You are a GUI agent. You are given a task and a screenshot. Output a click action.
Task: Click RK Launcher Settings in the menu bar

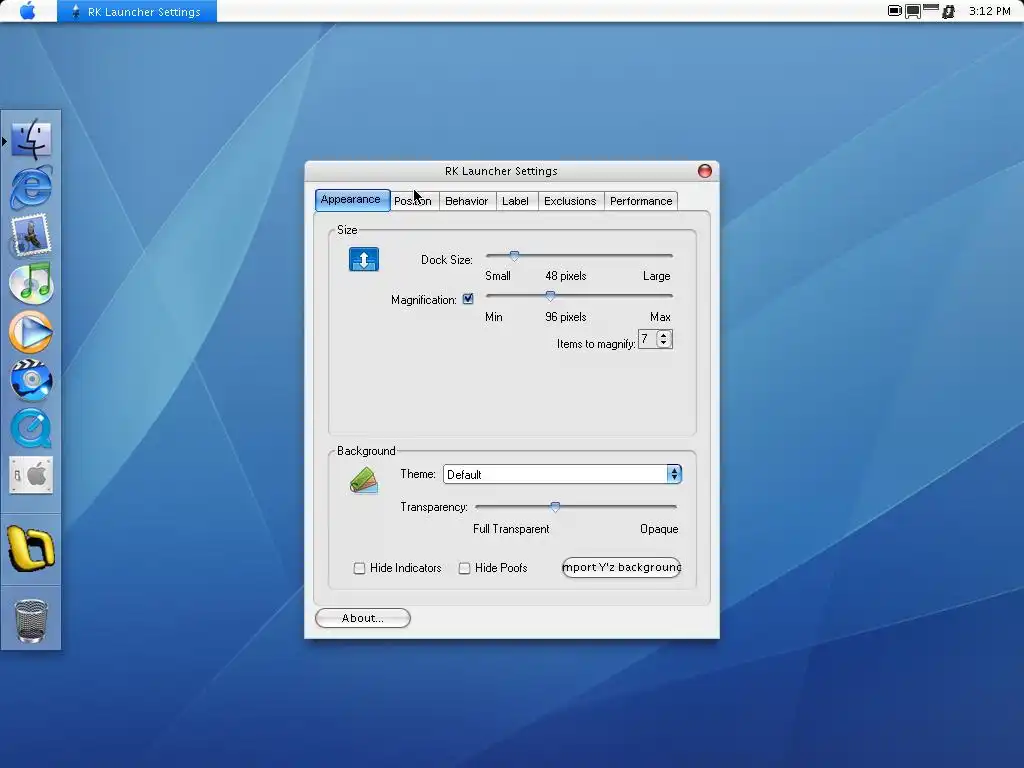tap(137, 11)
